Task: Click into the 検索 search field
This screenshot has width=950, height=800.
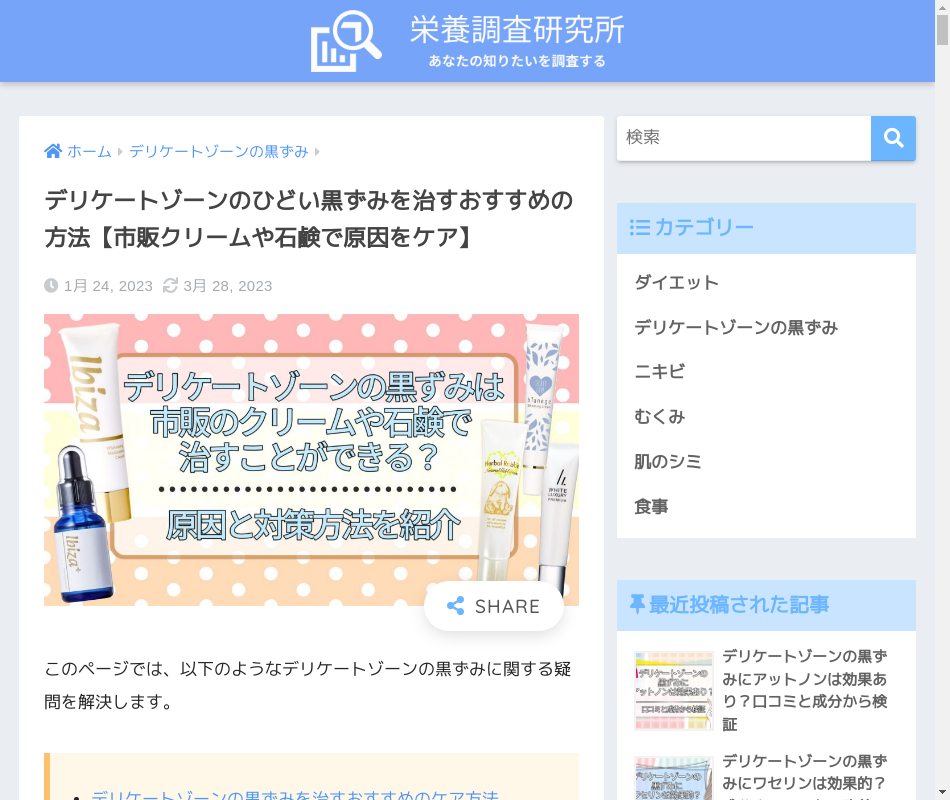Action: click(x=743, y=138)
